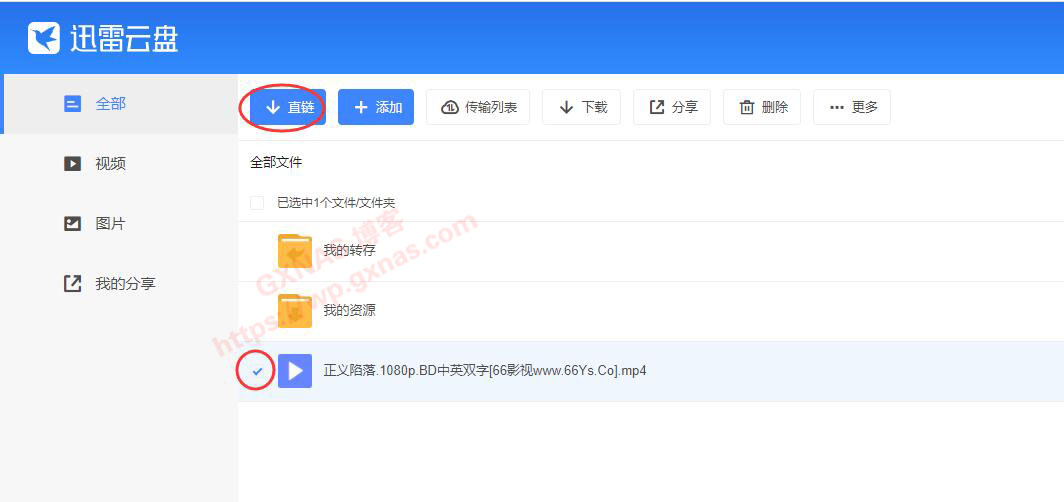The width and height of the screenshot is (1064, 502).
Task: Click the 视频 video icon in sidebar
Action: (x=72, y=164)
